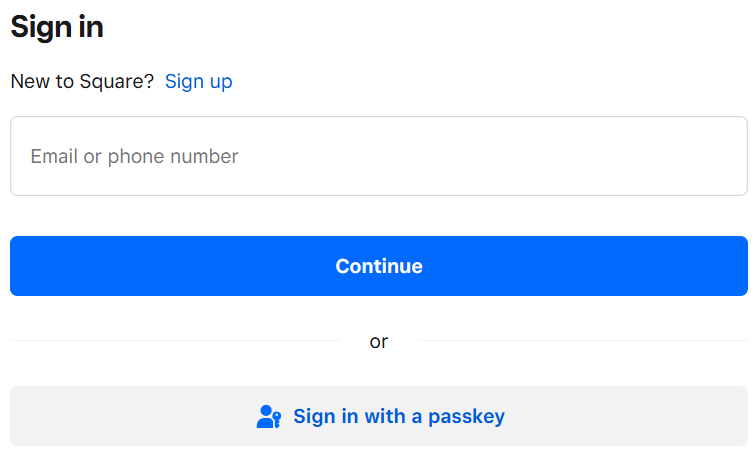Click the user icon beside passkey text
The width and height of the screenshot is (756, 456).
pos(269,416)
